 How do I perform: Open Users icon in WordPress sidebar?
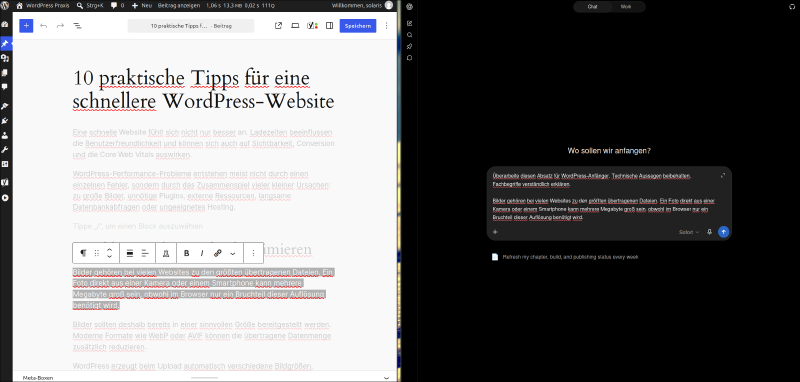tap(5, 135)
